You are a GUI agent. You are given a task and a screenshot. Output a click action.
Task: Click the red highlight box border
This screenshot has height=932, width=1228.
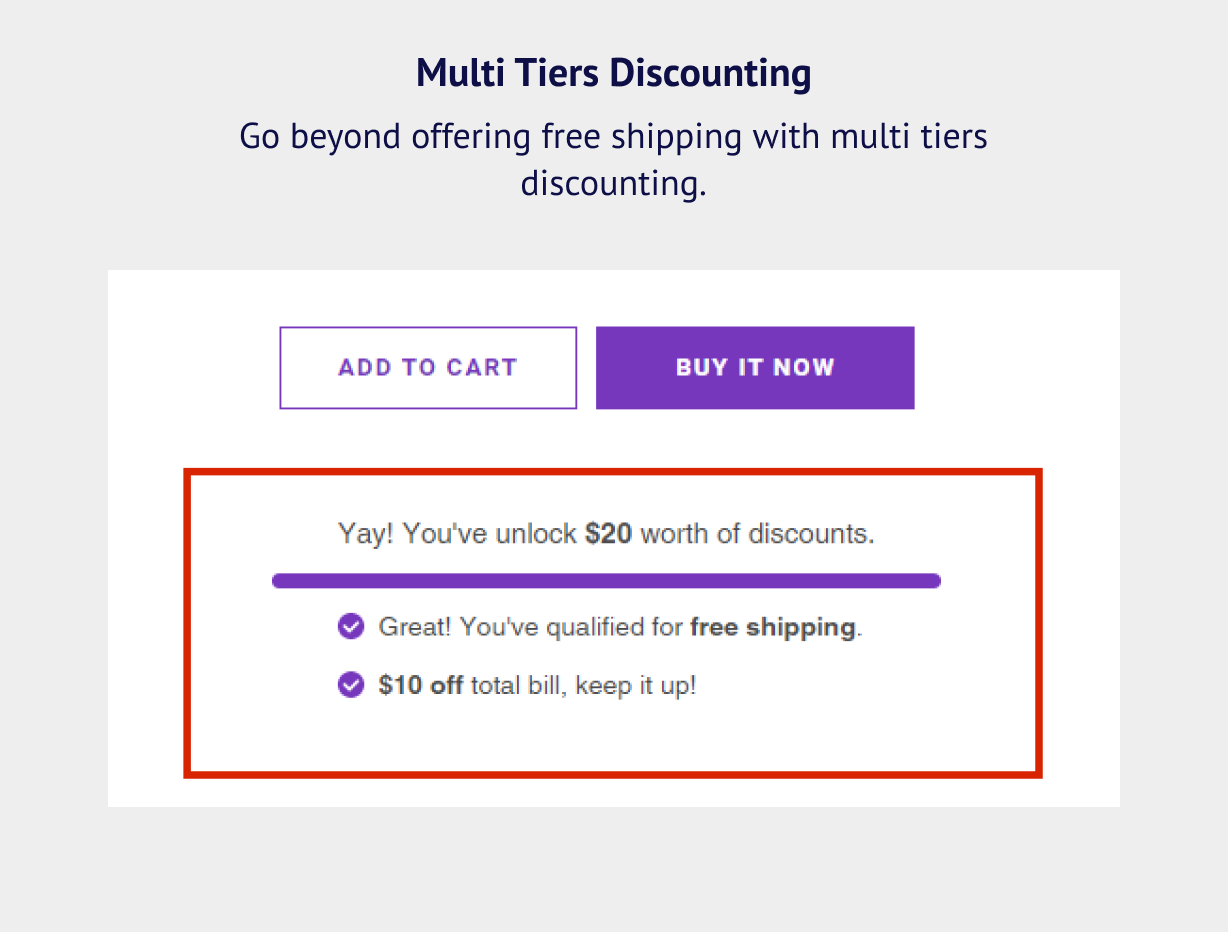pyautogui.click(x=613, y=473)
